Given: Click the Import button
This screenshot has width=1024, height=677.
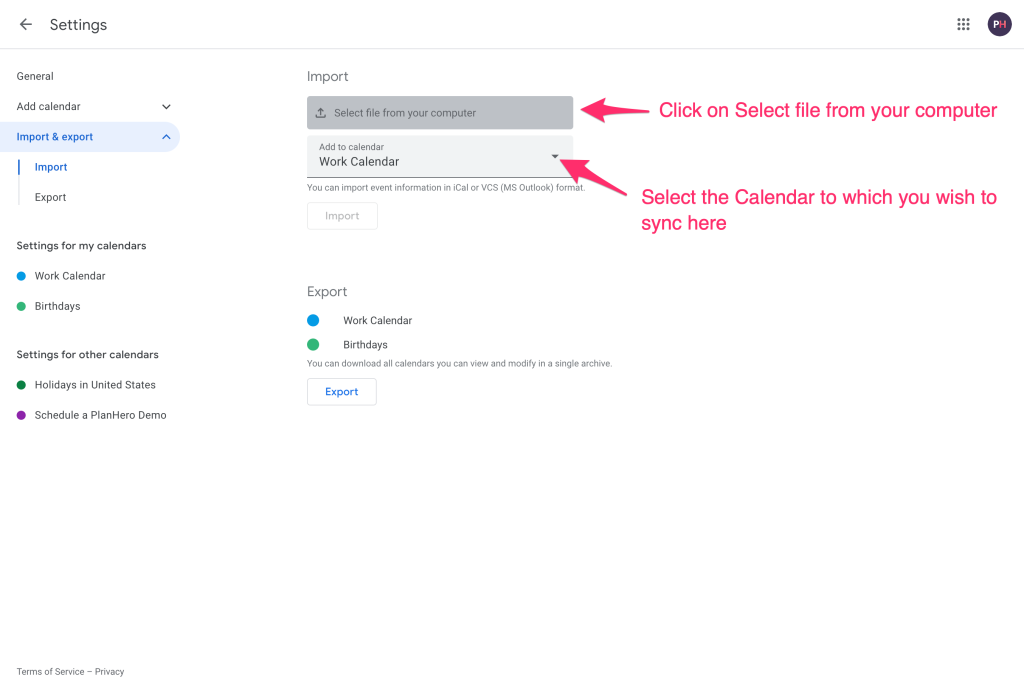Looking at the screenshot, I should [x=342, y=215].
